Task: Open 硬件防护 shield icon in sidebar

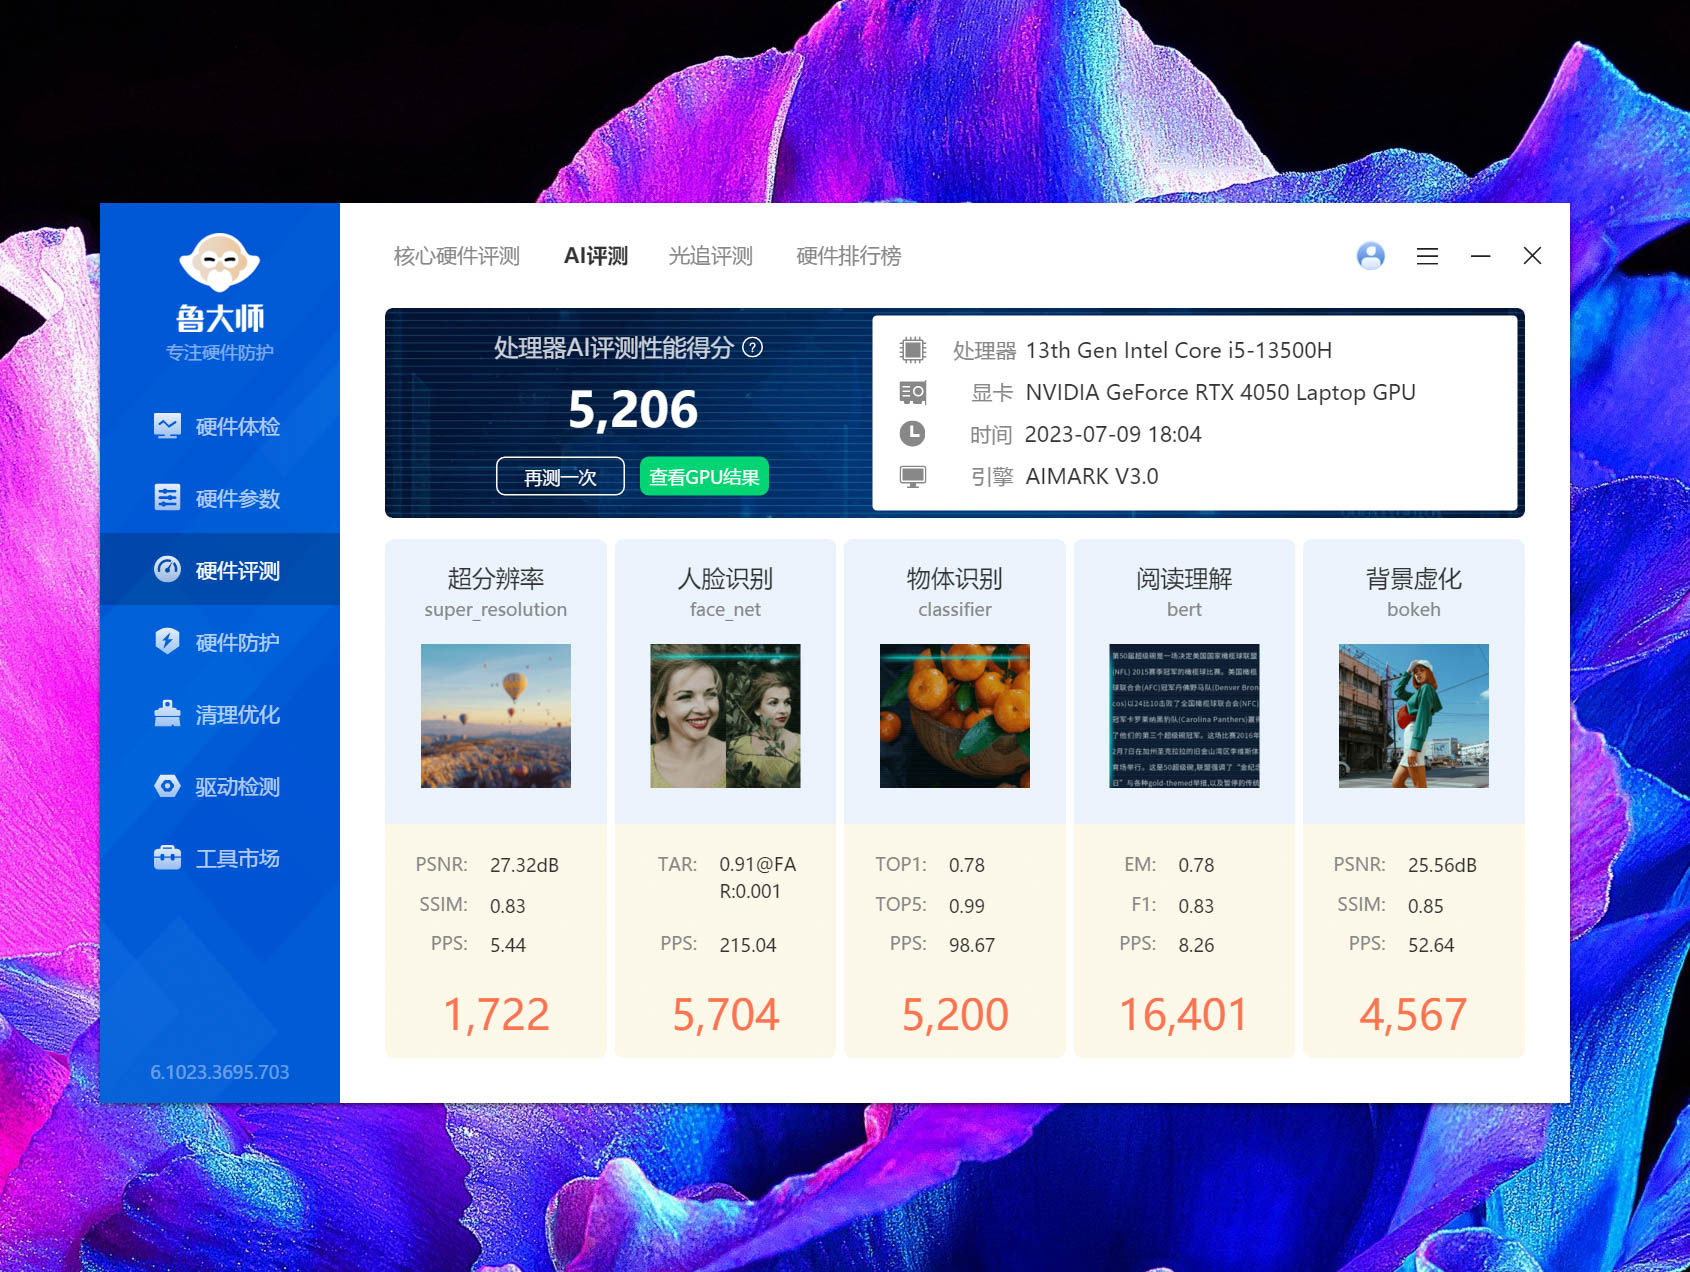Action: click(167, 641)
